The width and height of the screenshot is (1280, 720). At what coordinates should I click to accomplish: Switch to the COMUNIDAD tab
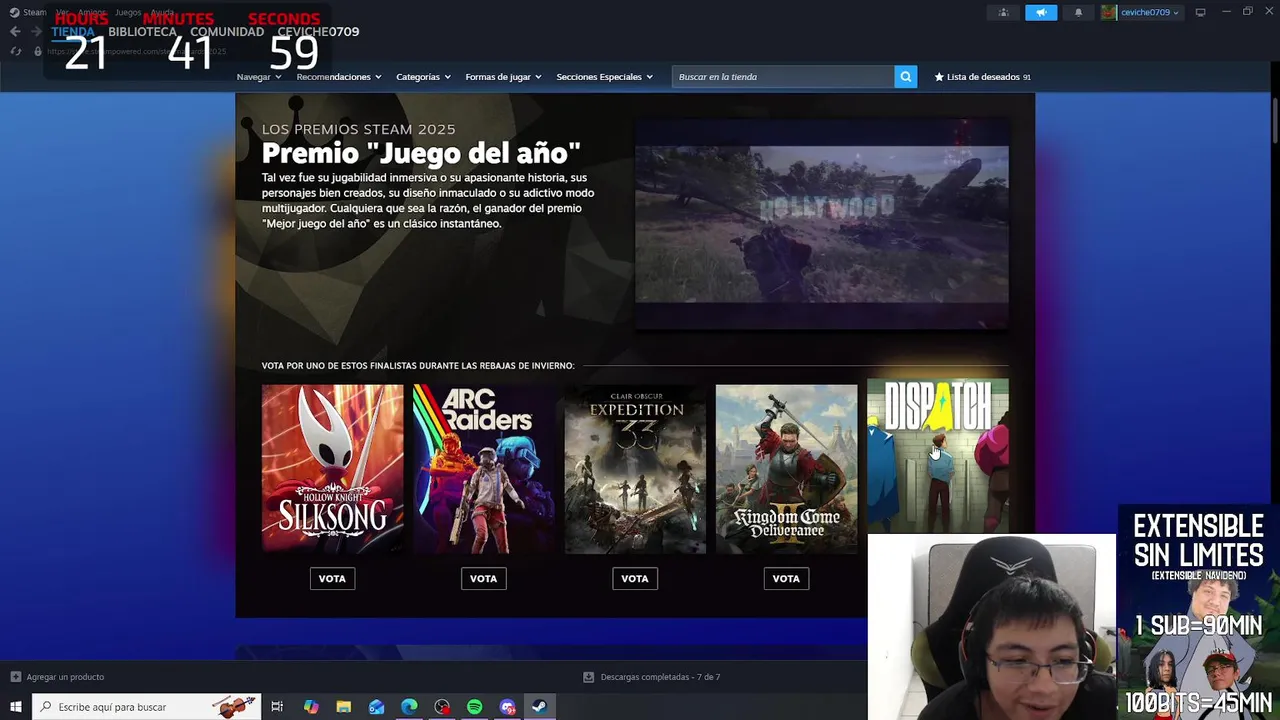[227, 31]
